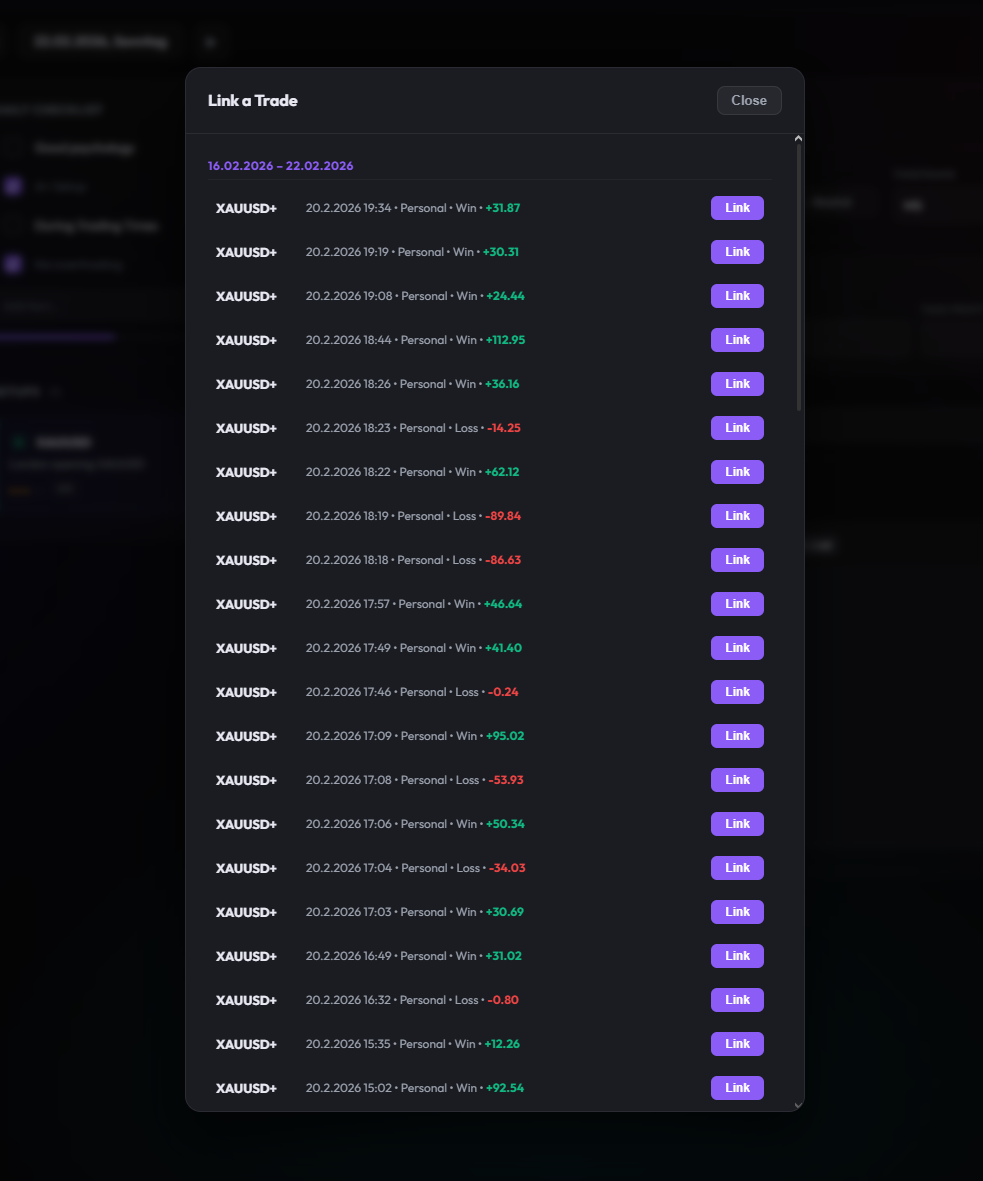The height and width of the screenshot is (1181, 983).
Task: Link the trade with -0.80 loss
Action: 737,999
